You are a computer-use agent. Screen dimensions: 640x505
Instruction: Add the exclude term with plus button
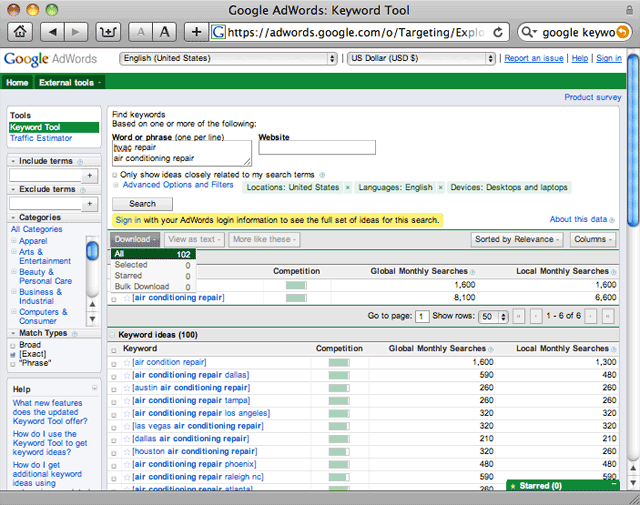pos(89,204)
